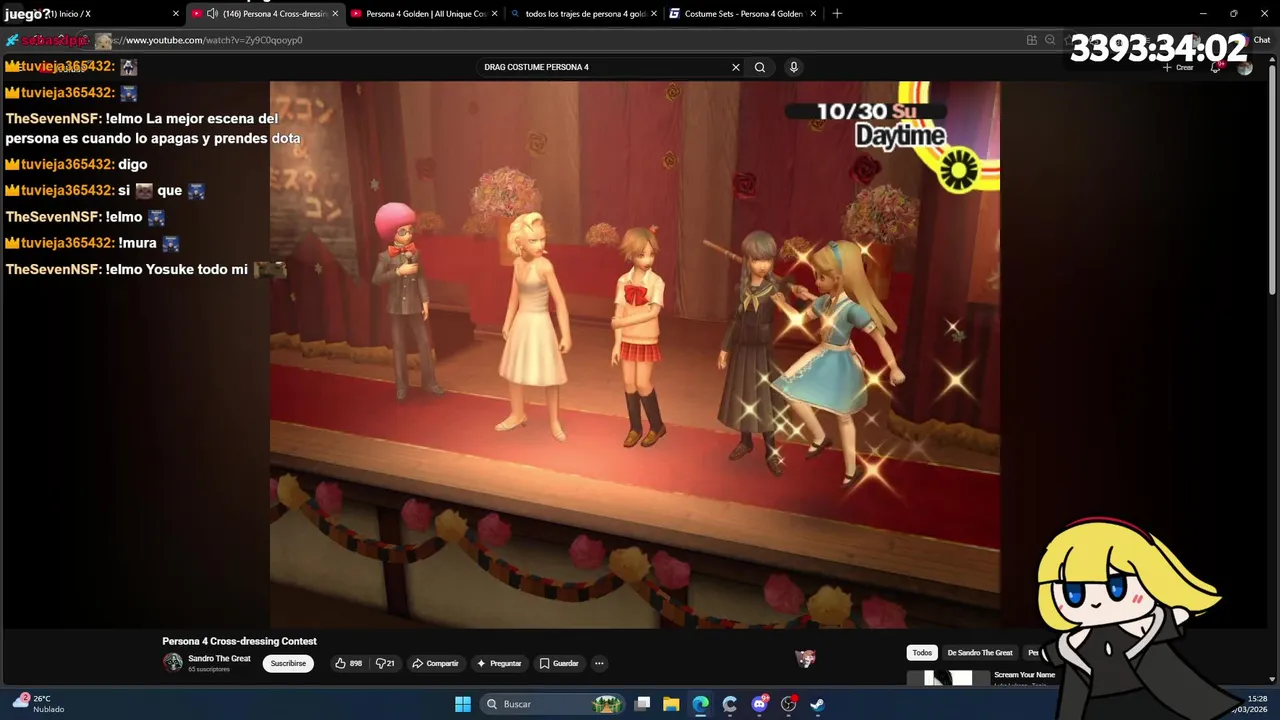Mute the audio-playing tab speaker icon
The width and height of the screenshot is (1280, 720).
(x=212, y=14)
